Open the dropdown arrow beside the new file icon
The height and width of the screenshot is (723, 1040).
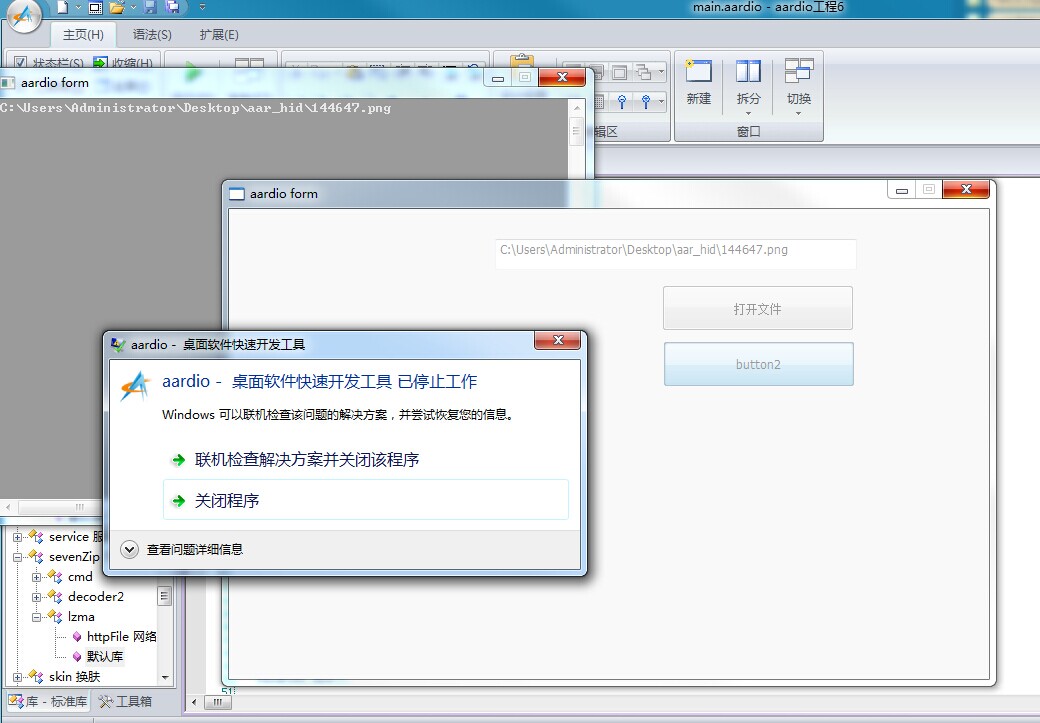[x=78, y=7]
